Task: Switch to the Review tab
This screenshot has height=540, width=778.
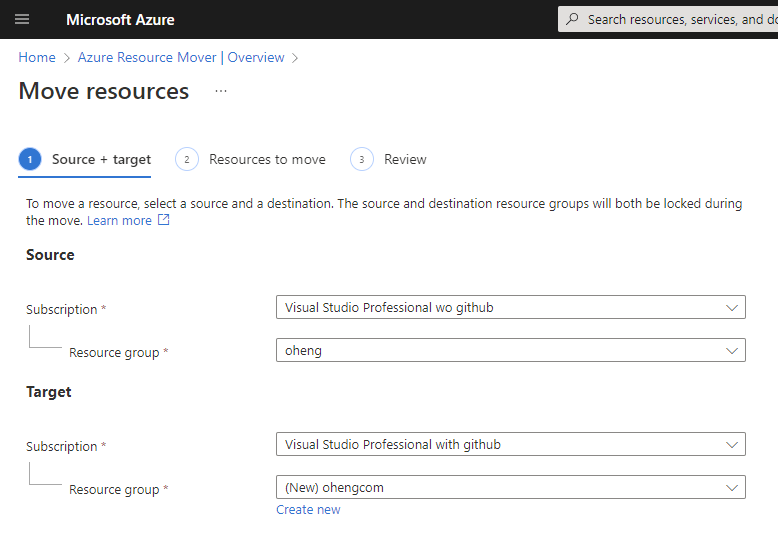Action: [x=405, y=159]
